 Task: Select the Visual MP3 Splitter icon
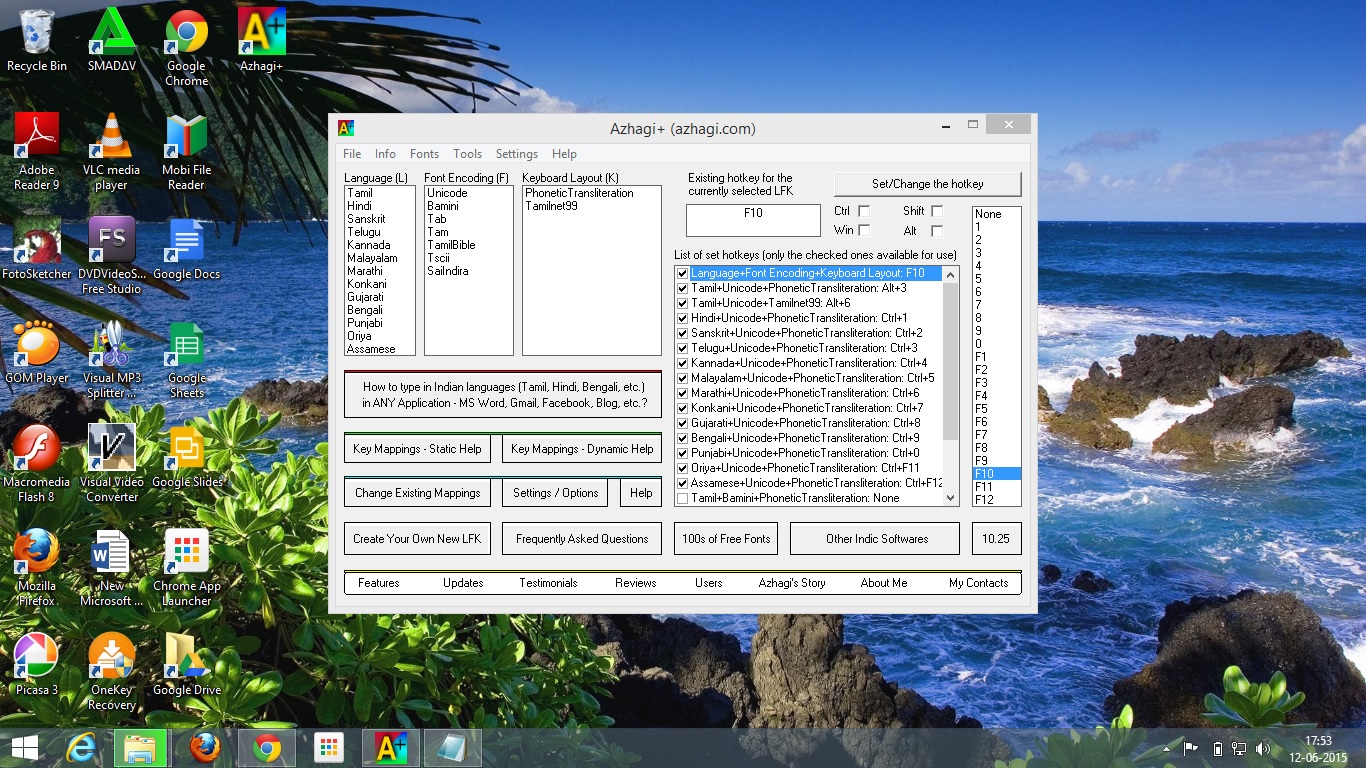(x=111, y=360)
